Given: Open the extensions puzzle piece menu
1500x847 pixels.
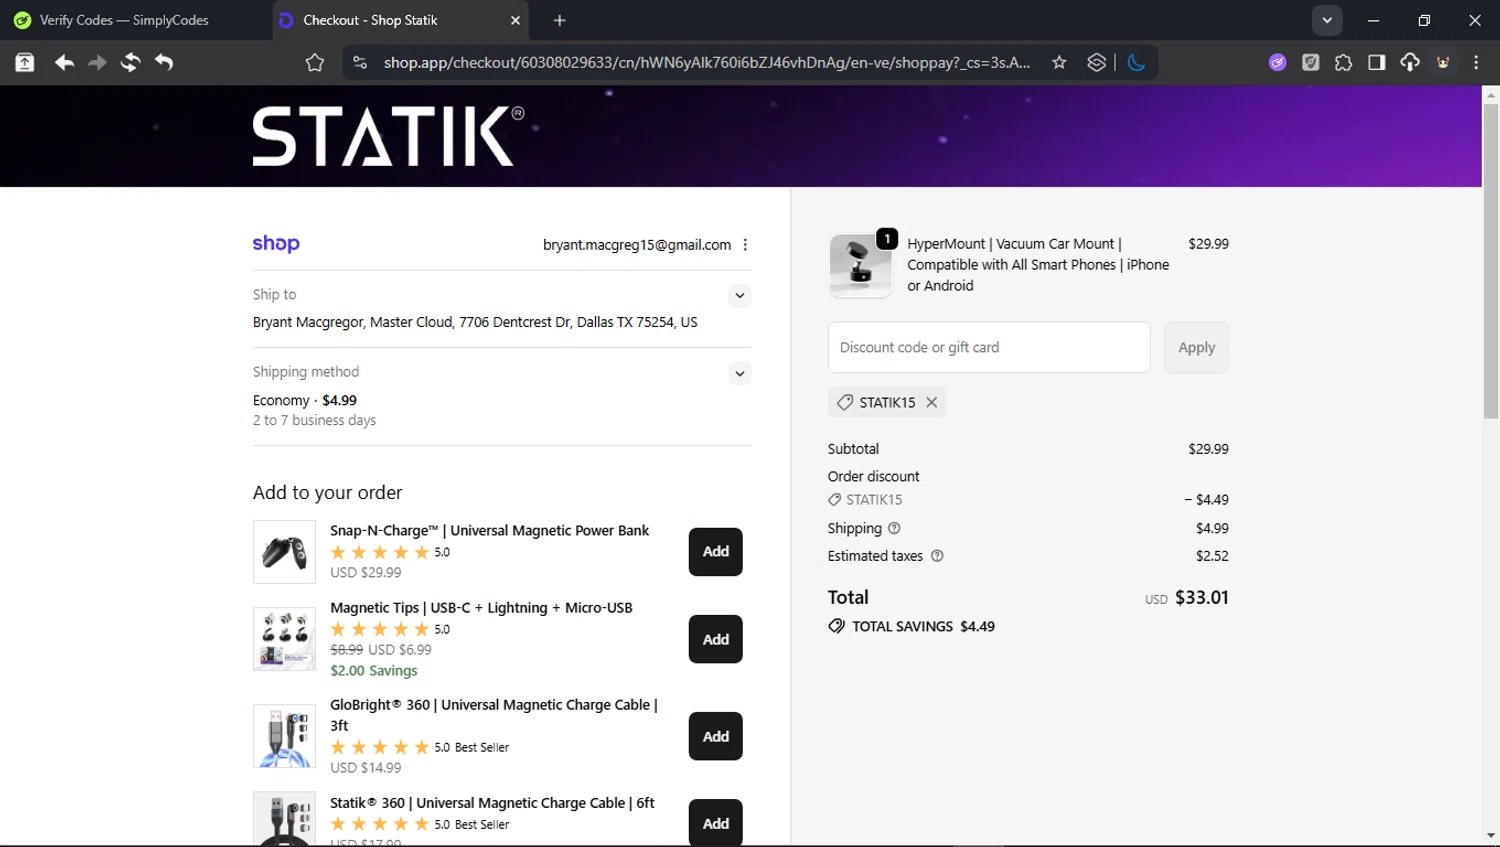Looking at the screenshot, I should 1344,63.
